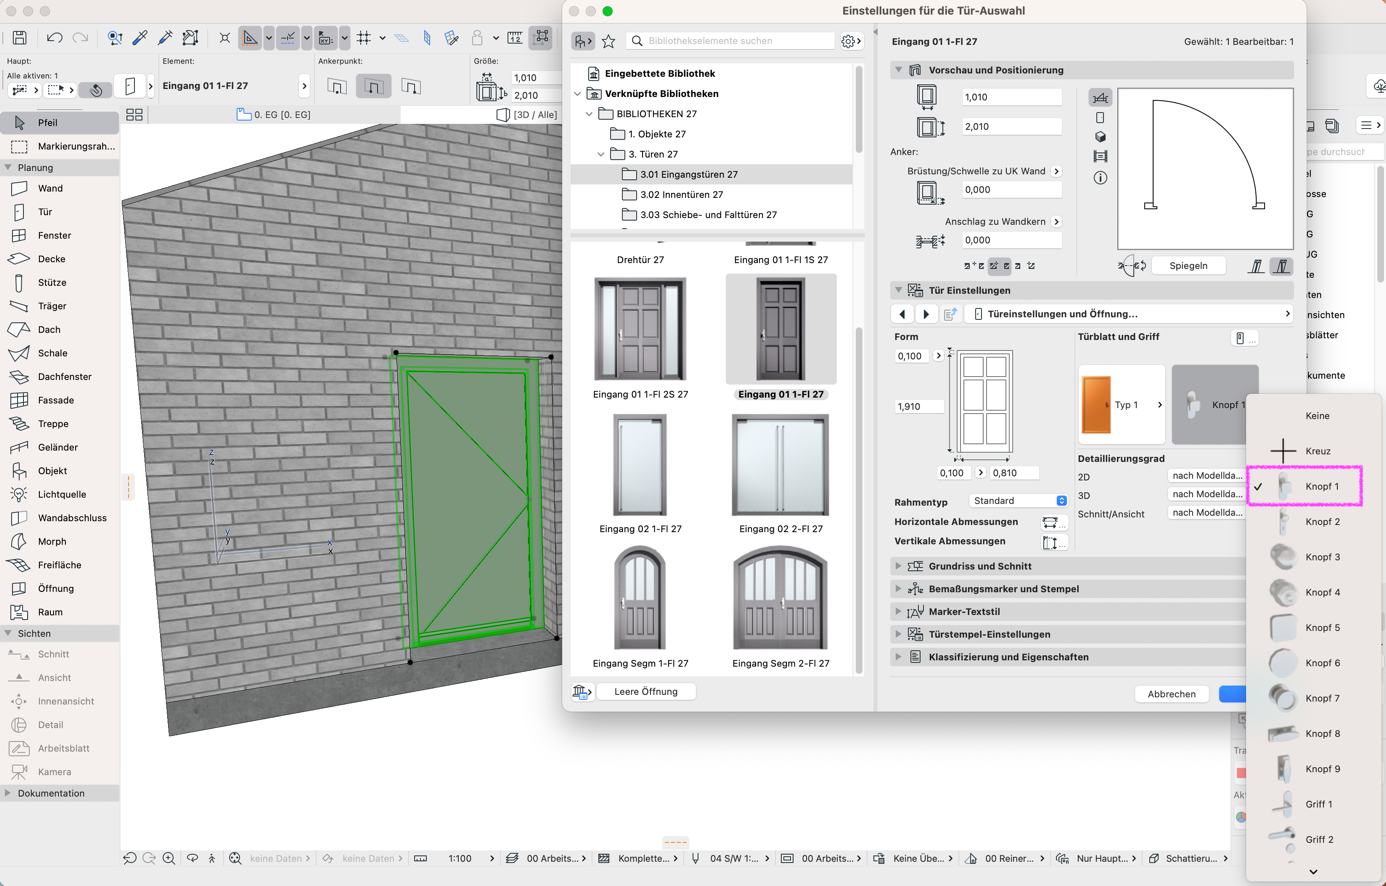Toggle the left opening-side icon beside Spiegeln
This screenshot has width=1386, height=886.
coord(1257,266)
